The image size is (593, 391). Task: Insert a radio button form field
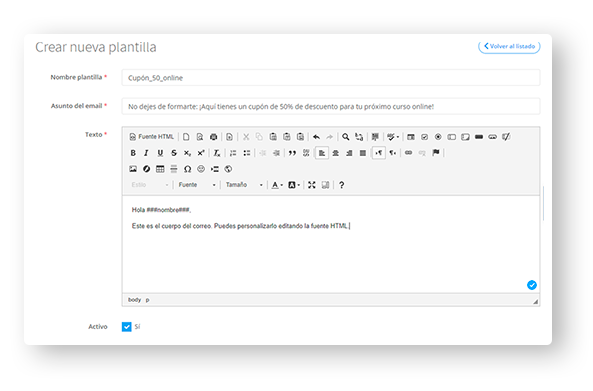(x=438, y=137)
